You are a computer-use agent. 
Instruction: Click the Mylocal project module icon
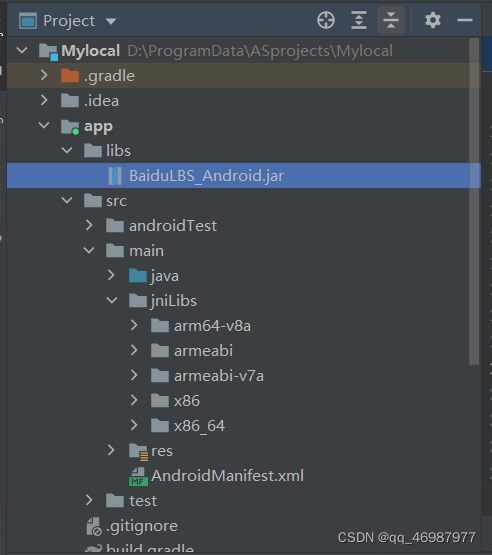point(48,52)
